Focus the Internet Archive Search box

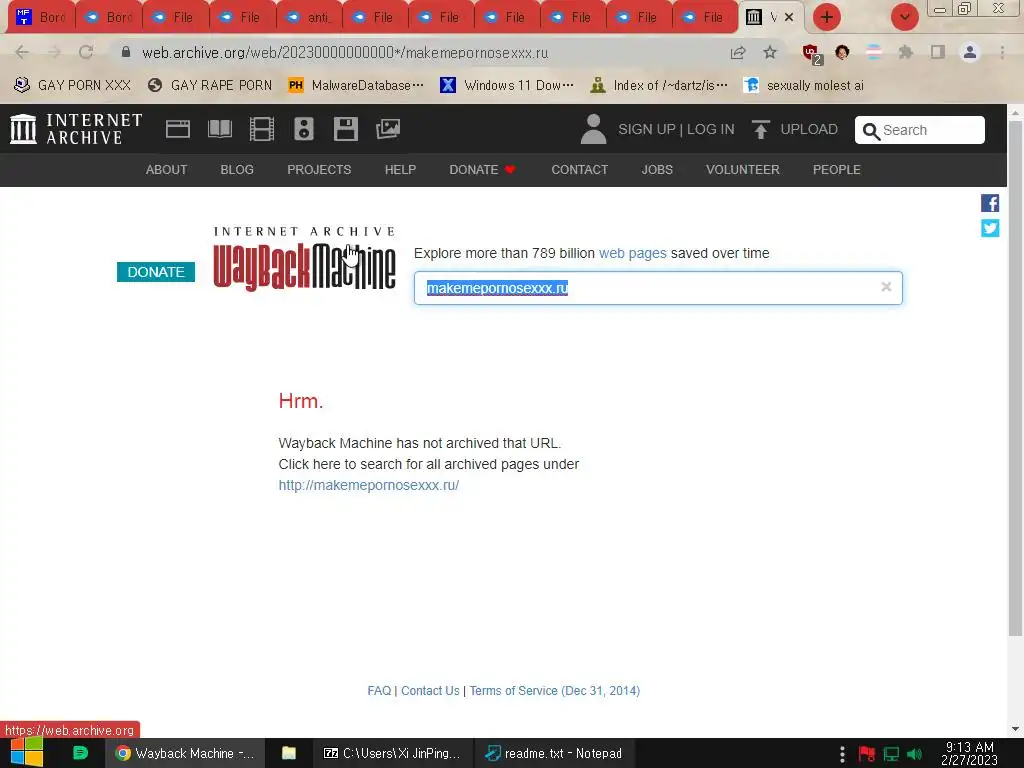click(920, 130)
